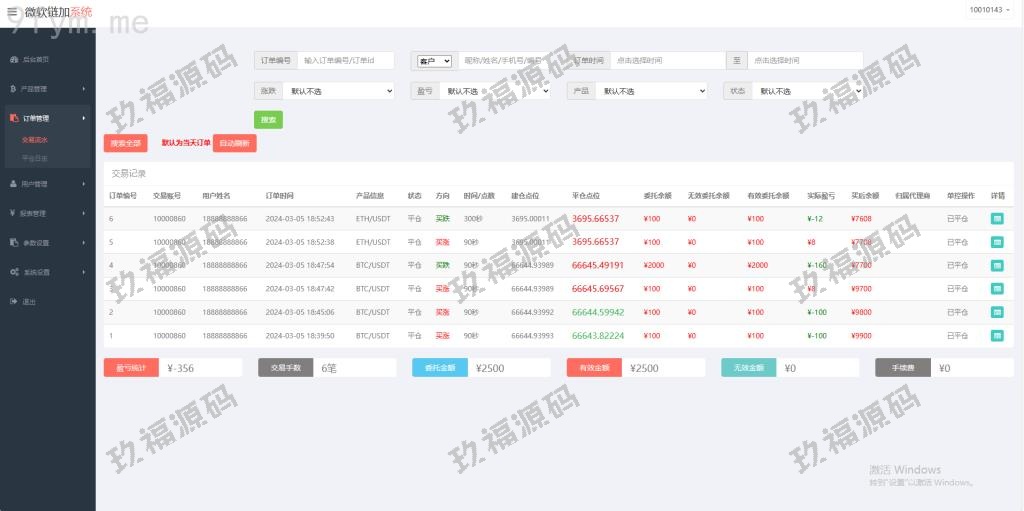Open the 状态 dropdown filter
This screenshot has width=1024, height=511.
[x=806, y=91]
